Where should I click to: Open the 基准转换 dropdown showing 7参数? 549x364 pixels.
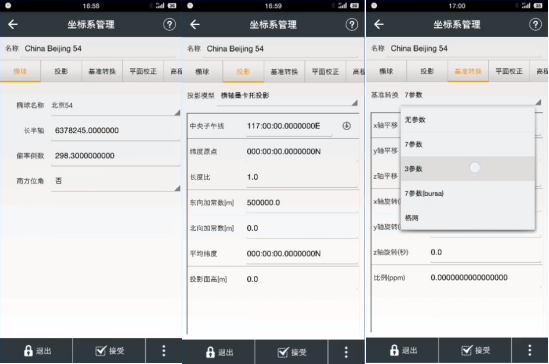click(471, 96)
